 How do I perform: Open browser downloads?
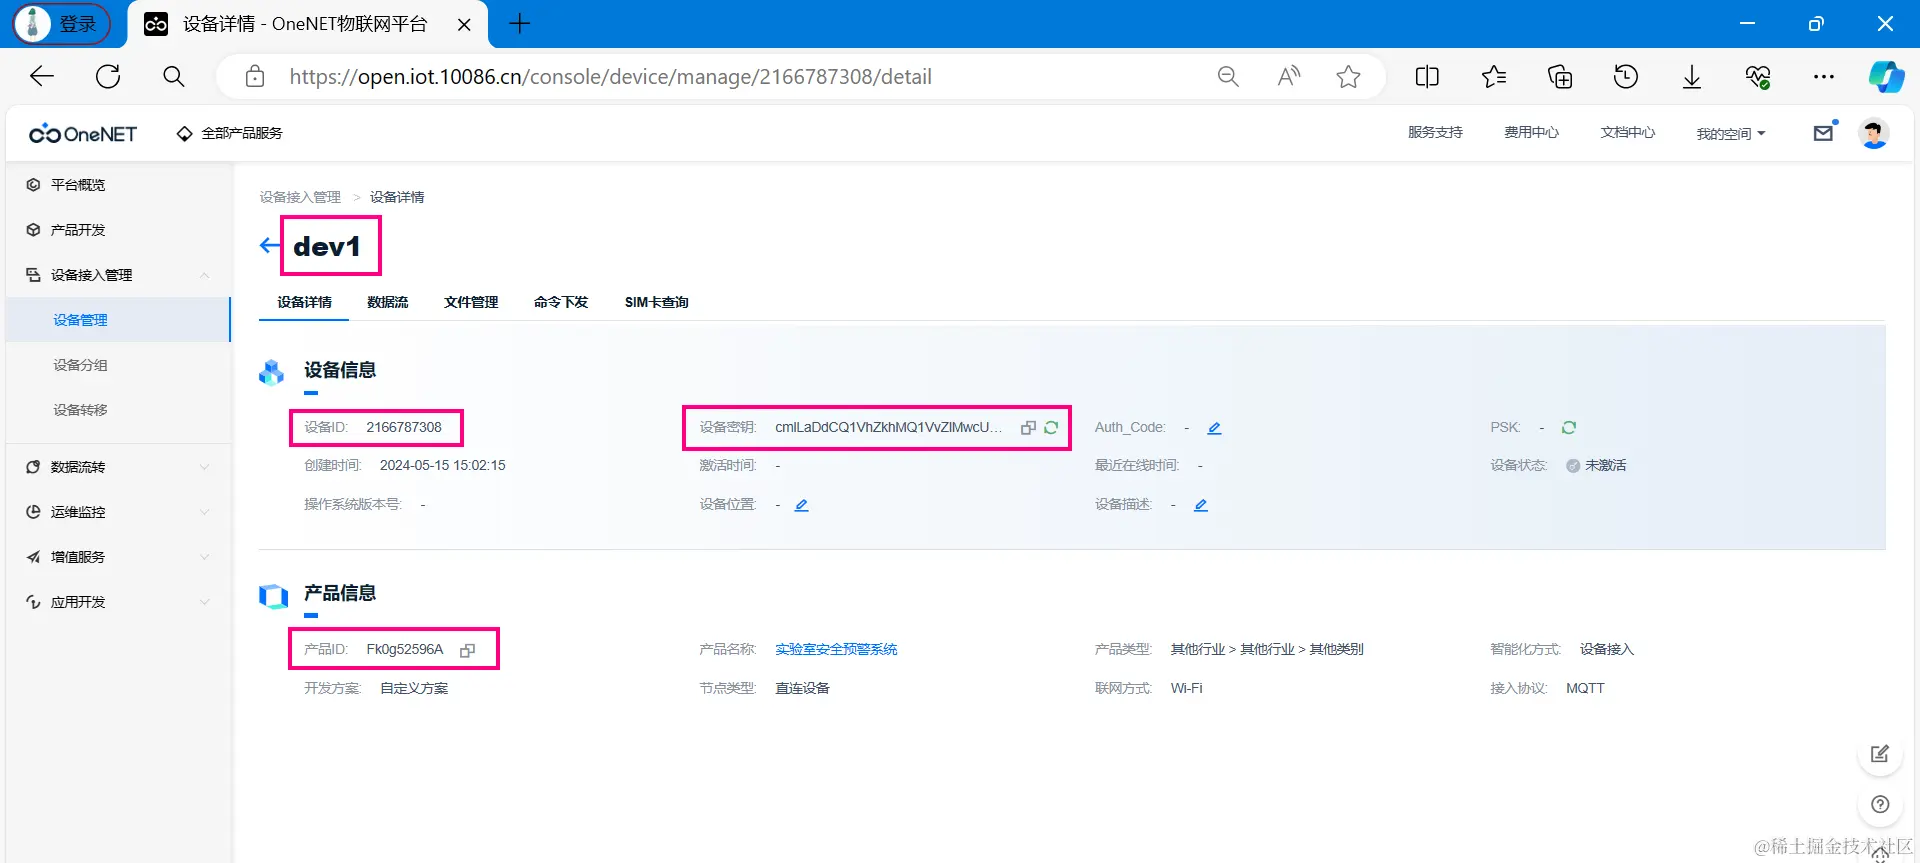pos(1692,77)
